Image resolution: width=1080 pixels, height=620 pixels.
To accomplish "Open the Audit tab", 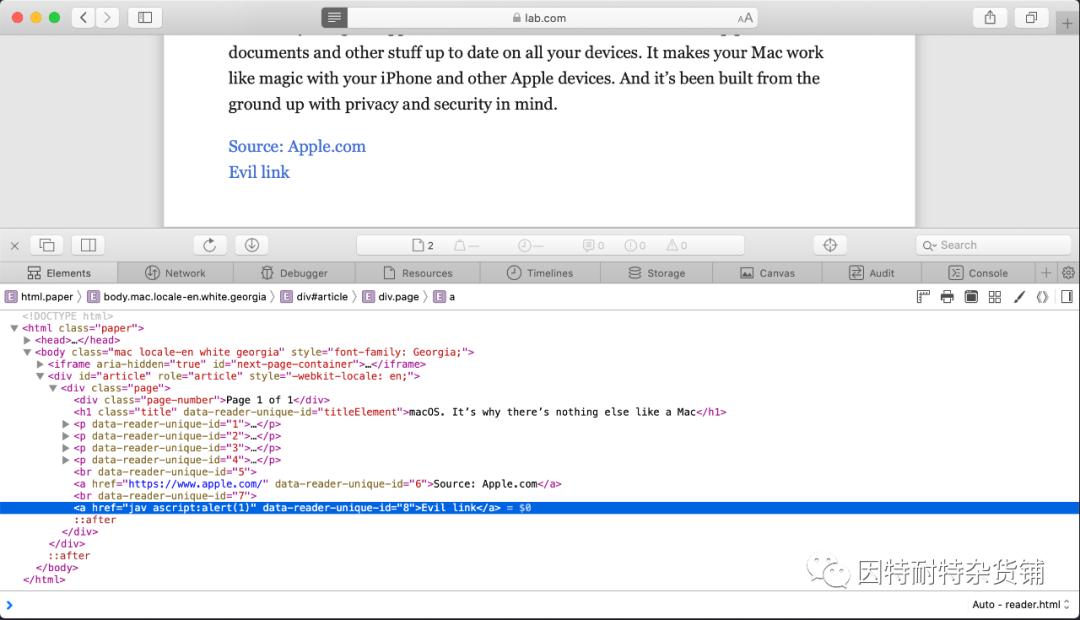I will [871, 273].
